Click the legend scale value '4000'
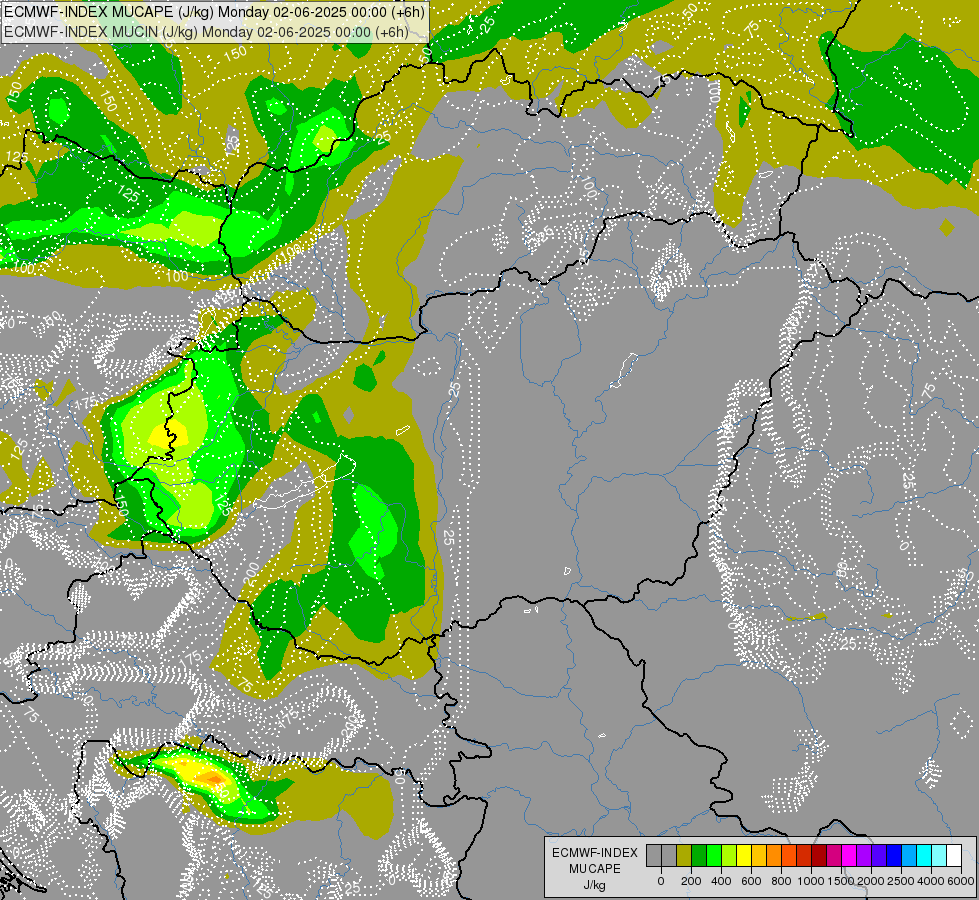The height and width of the screenshot is (900, 979). pyautogui.click(x=931, y=881)
